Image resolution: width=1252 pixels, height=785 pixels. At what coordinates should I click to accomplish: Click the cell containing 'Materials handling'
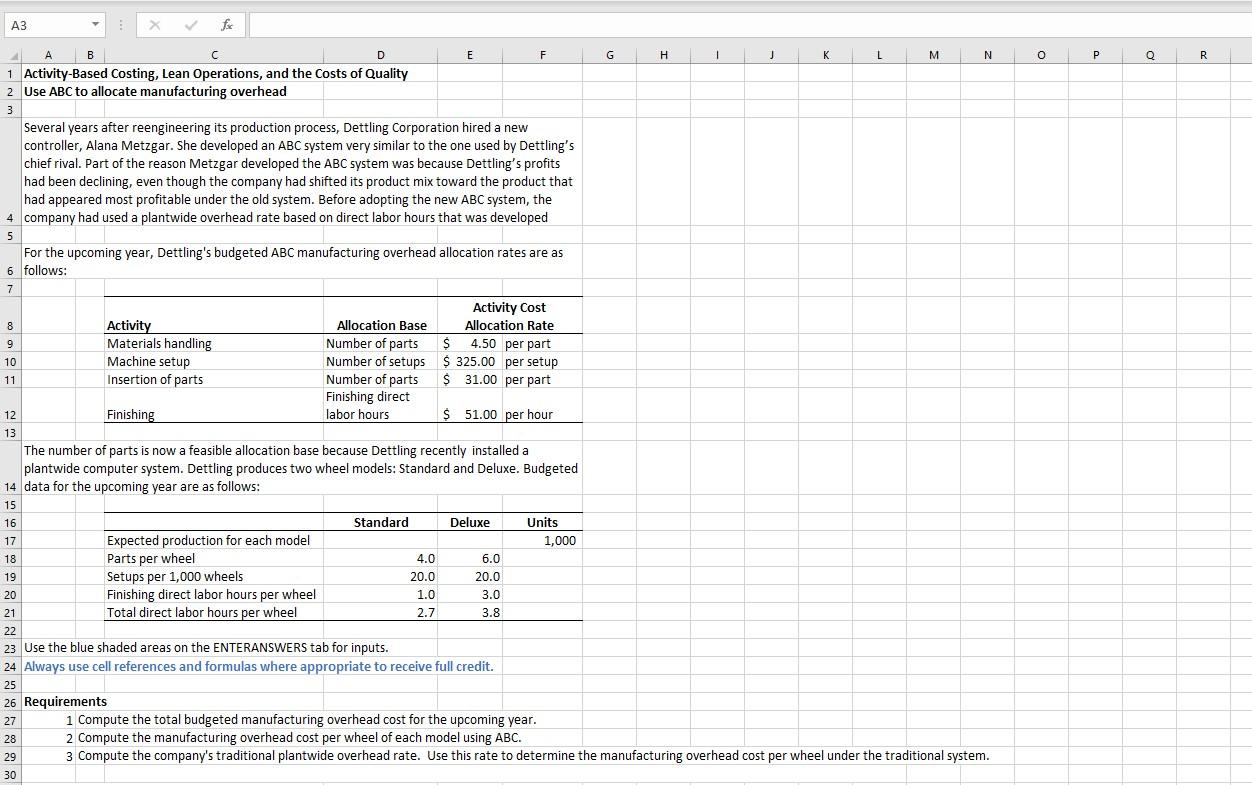tap(160, 343)
